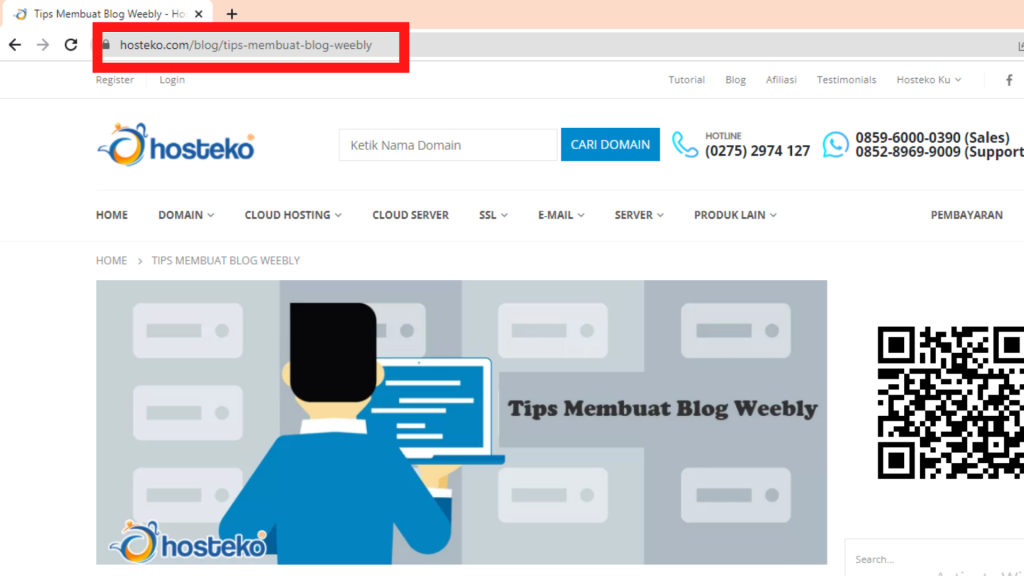
Task: Click the Ketik Nama Domain input field
Action: [x=447, y=145]
